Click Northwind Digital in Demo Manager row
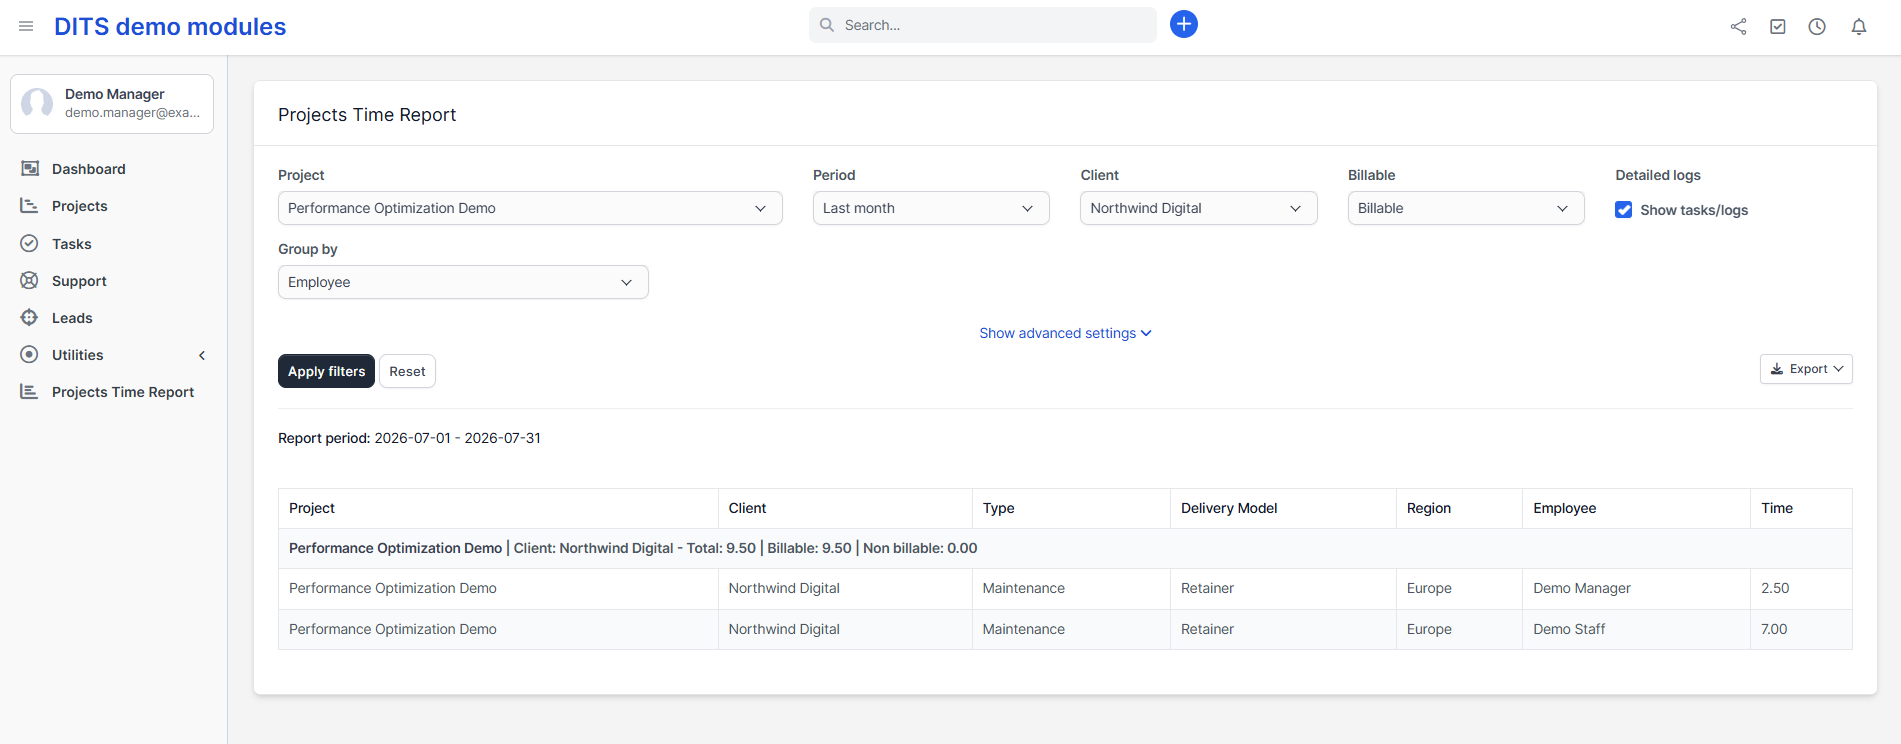Image resolution: width=1901 pixels, height=744 pixels. pyautogui.click(x=784, y=588)
